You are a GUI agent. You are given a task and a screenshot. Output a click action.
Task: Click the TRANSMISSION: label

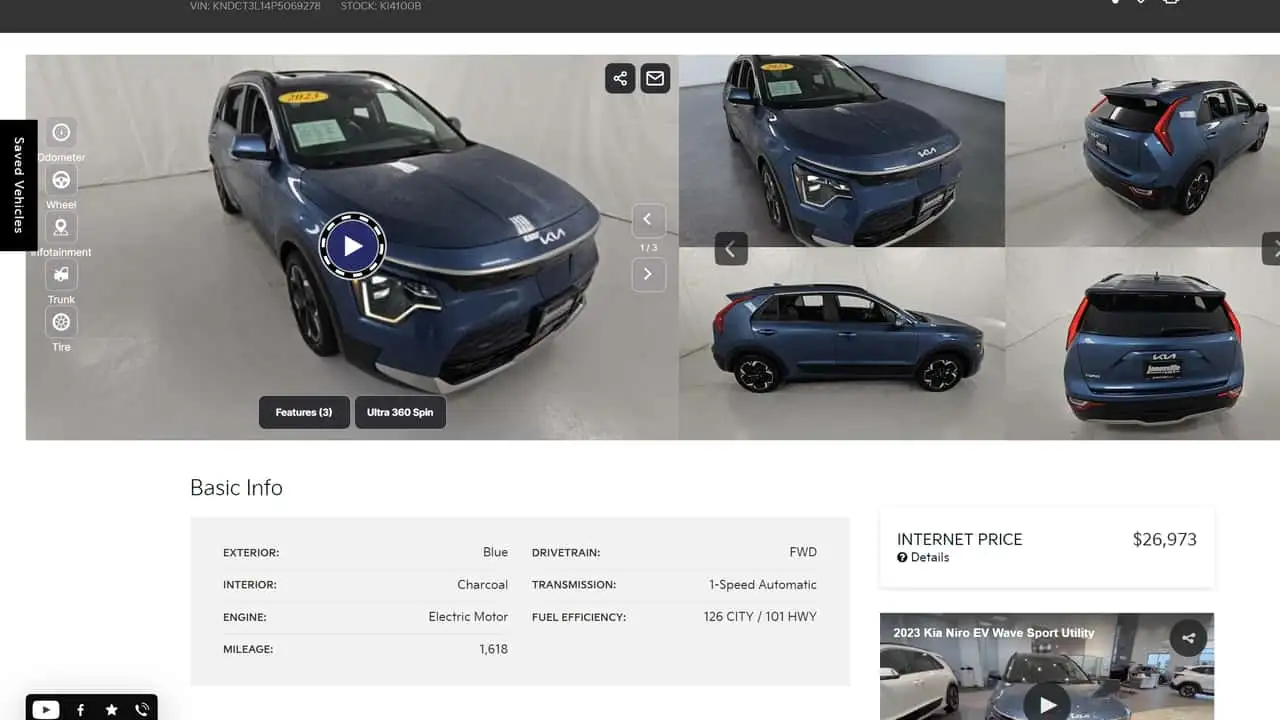pos(574,585)
